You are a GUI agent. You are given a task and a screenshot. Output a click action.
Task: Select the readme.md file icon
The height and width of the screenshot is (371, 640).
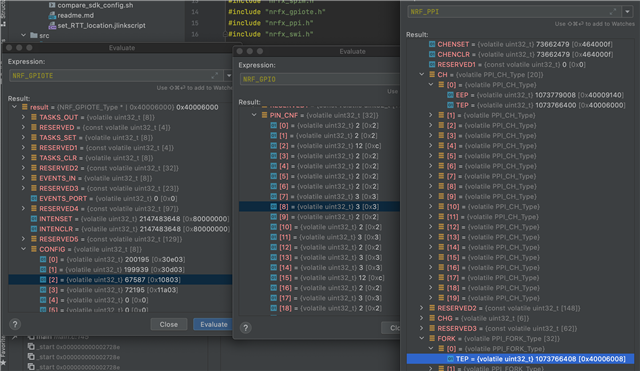(52, 15)
